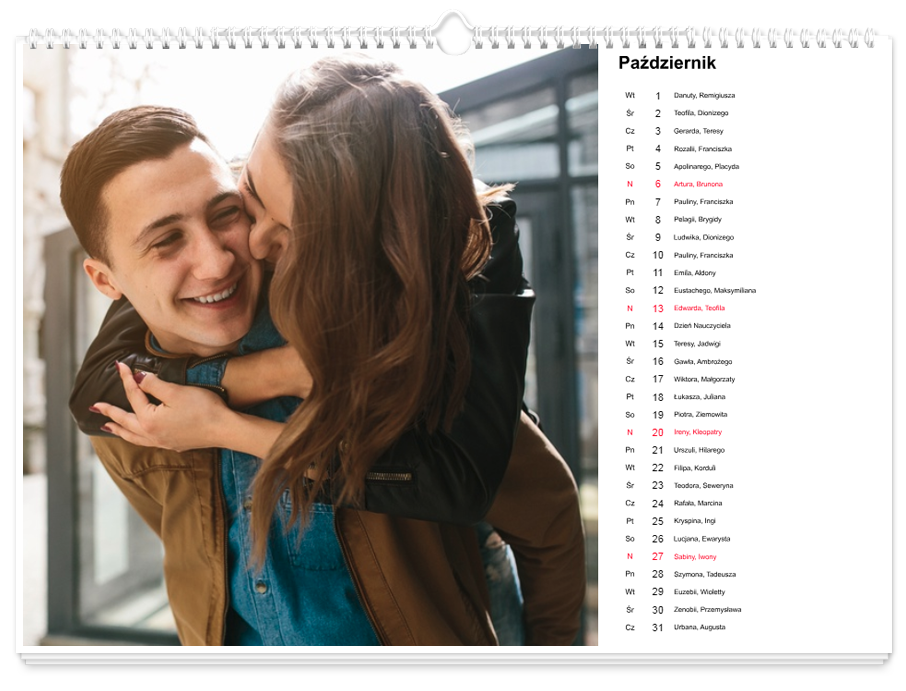Choose Saturday 5 Apolinarego, Placyda

[706, 167]
